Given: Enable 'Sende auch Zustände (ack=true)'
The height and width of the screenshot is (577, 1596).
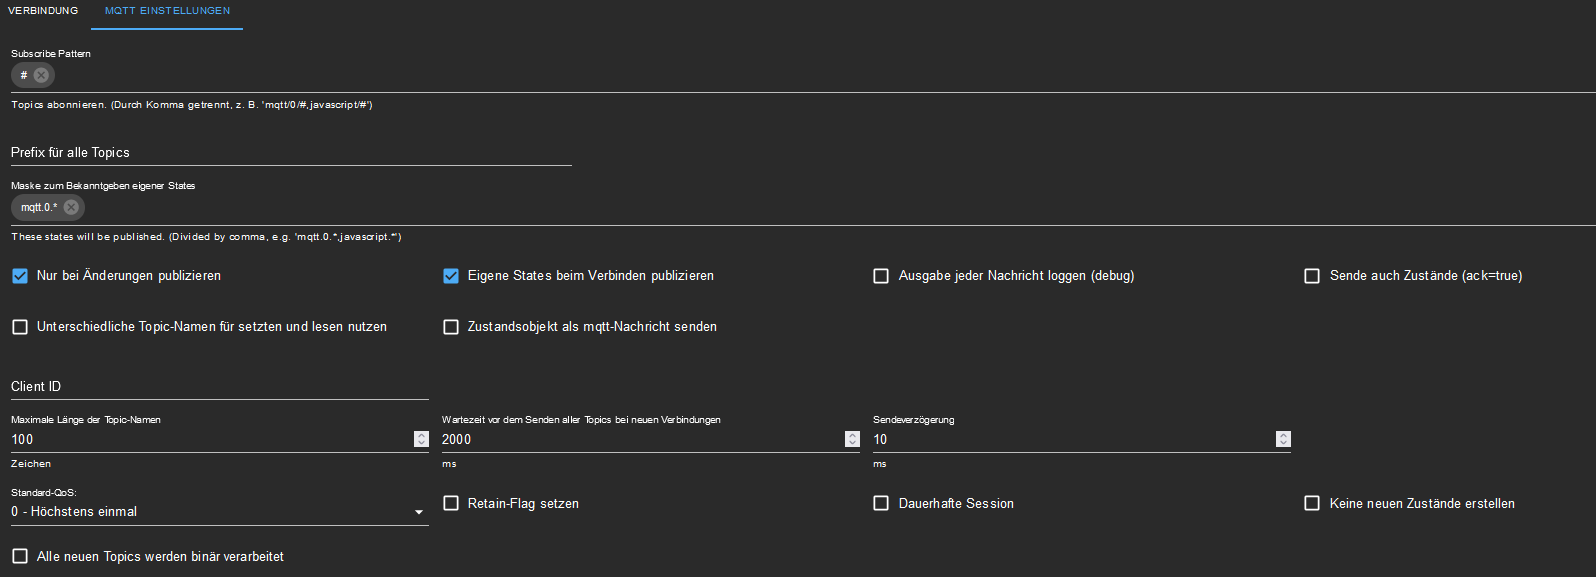Looking at the screenshot, I should (1312, 276).
